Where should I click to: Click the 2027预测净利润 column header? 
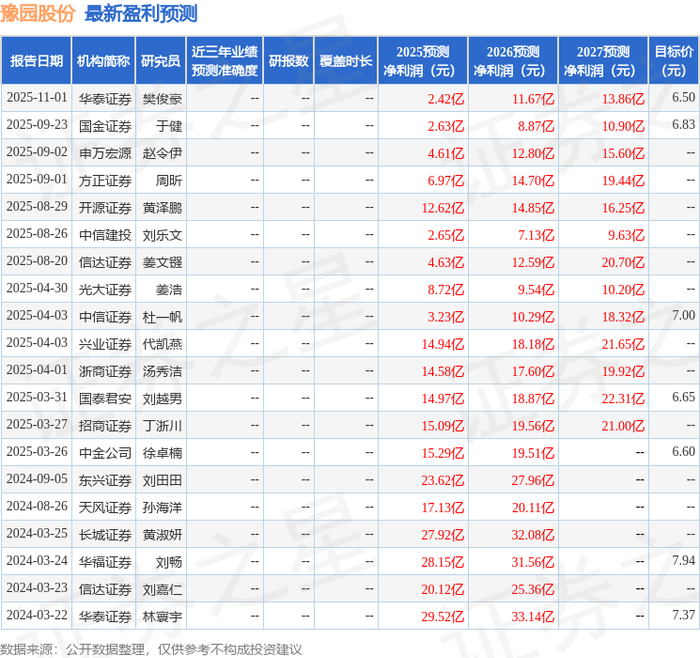[603, 61]
